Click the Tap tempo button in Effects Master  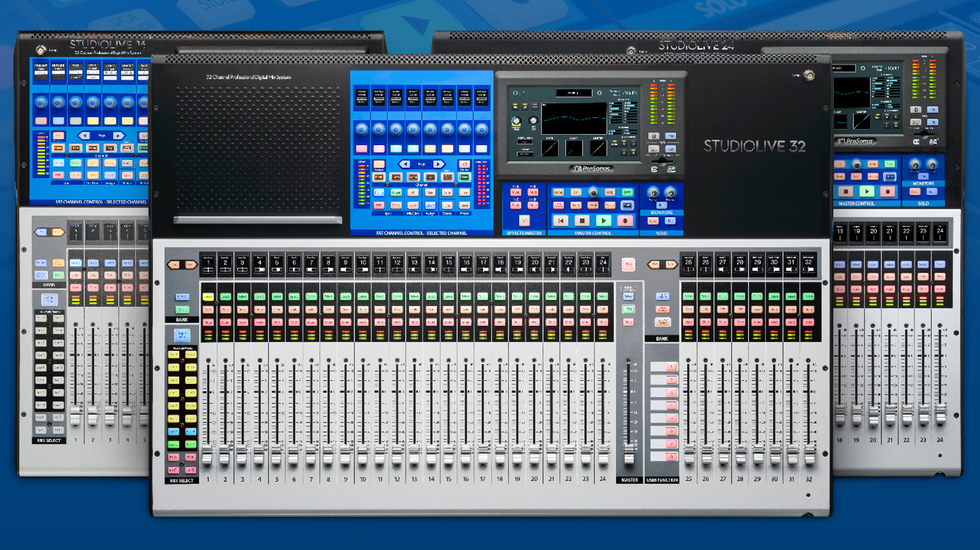click(524, 221)
